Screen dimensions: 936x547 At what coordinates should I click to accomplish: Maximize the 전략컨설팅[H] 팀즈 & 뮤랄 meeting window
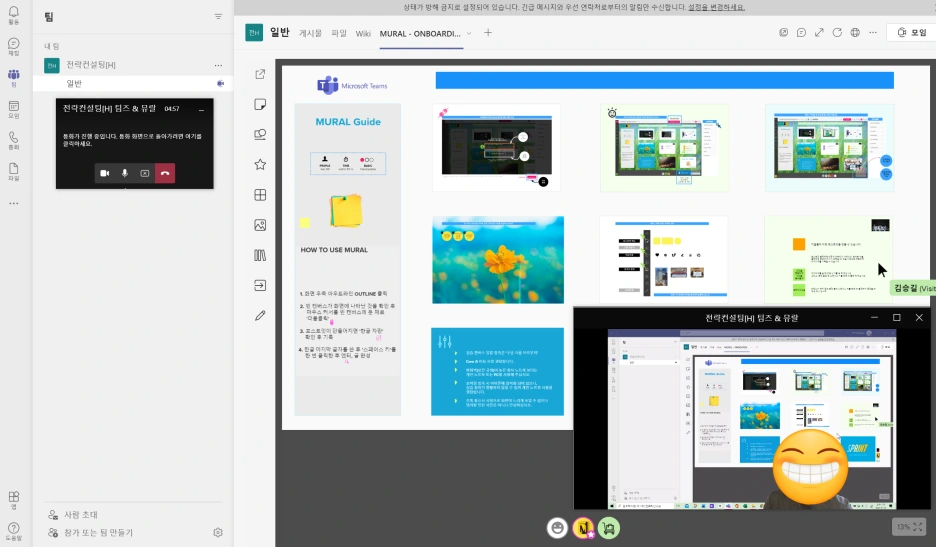(x=897, y=318)
